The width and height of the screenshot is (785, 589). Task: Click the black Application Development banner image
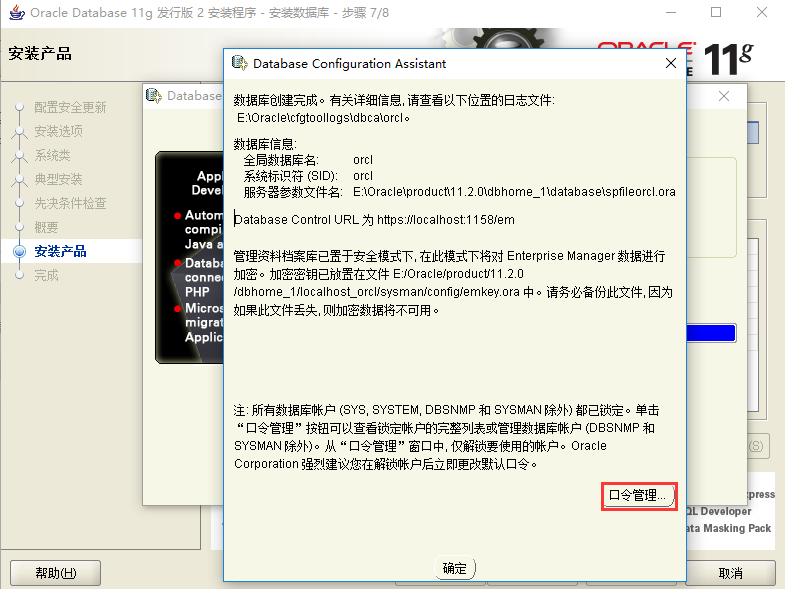190,257
